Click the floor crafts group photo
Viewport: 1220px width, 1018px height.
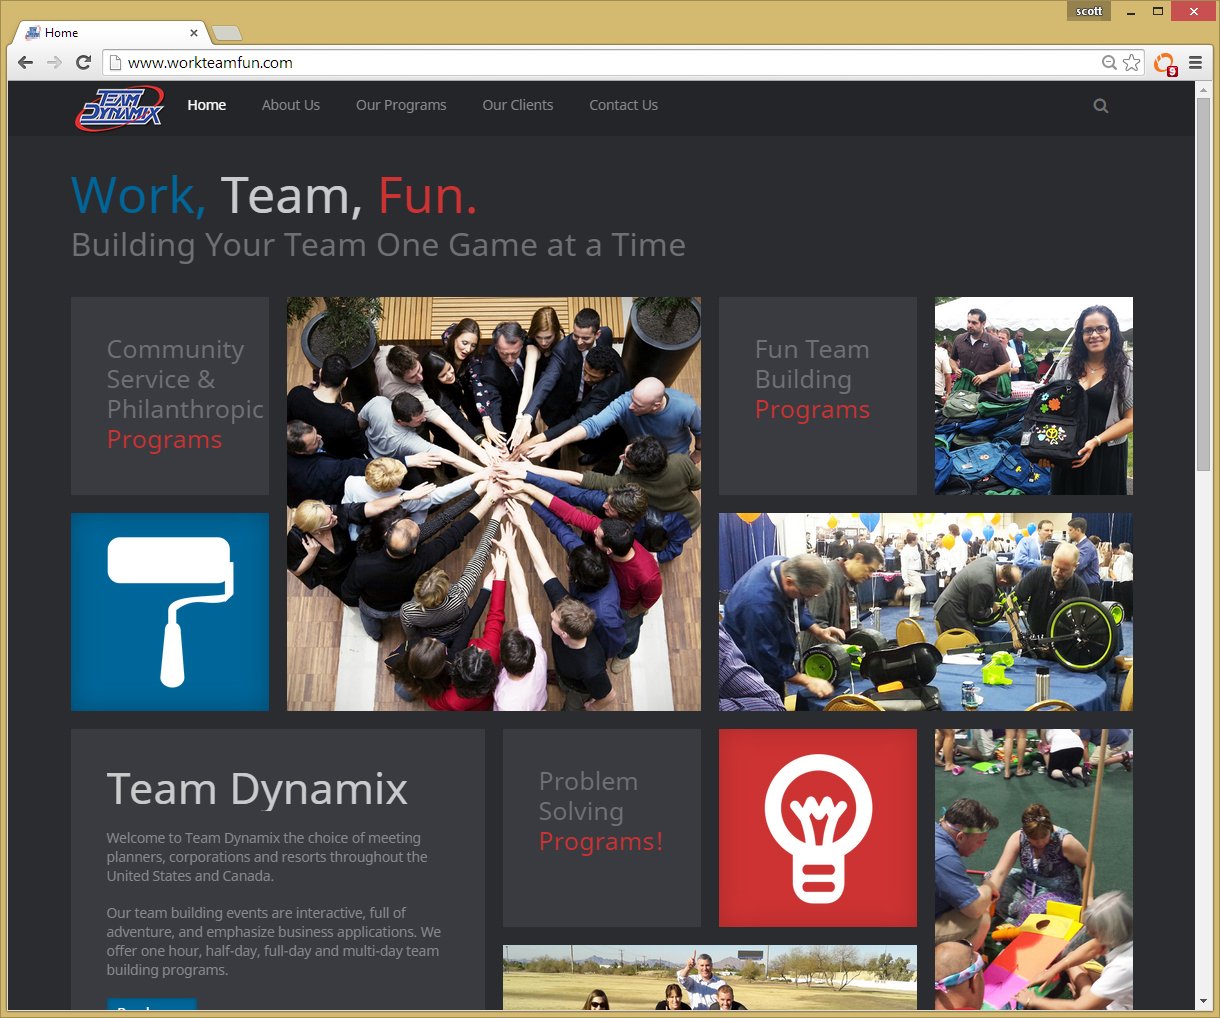(1034, 869)
